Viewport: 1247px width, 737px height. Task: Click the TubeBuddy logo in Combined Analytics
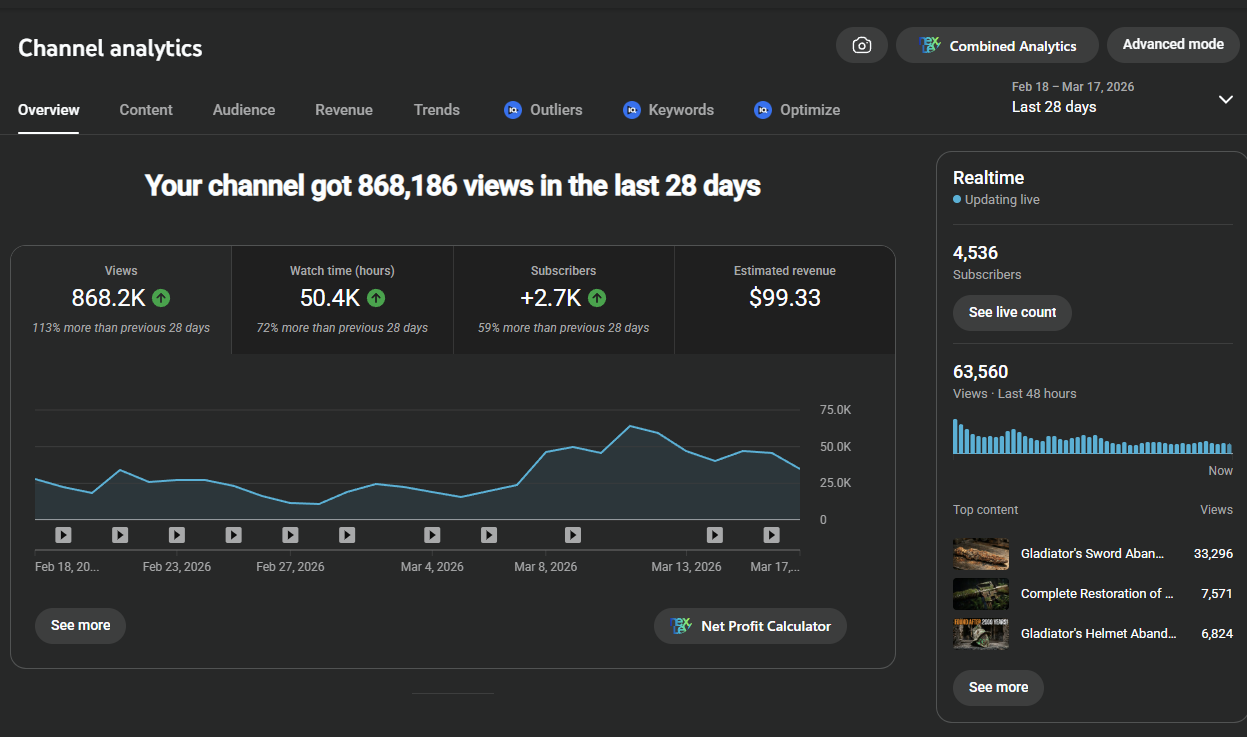930,46
